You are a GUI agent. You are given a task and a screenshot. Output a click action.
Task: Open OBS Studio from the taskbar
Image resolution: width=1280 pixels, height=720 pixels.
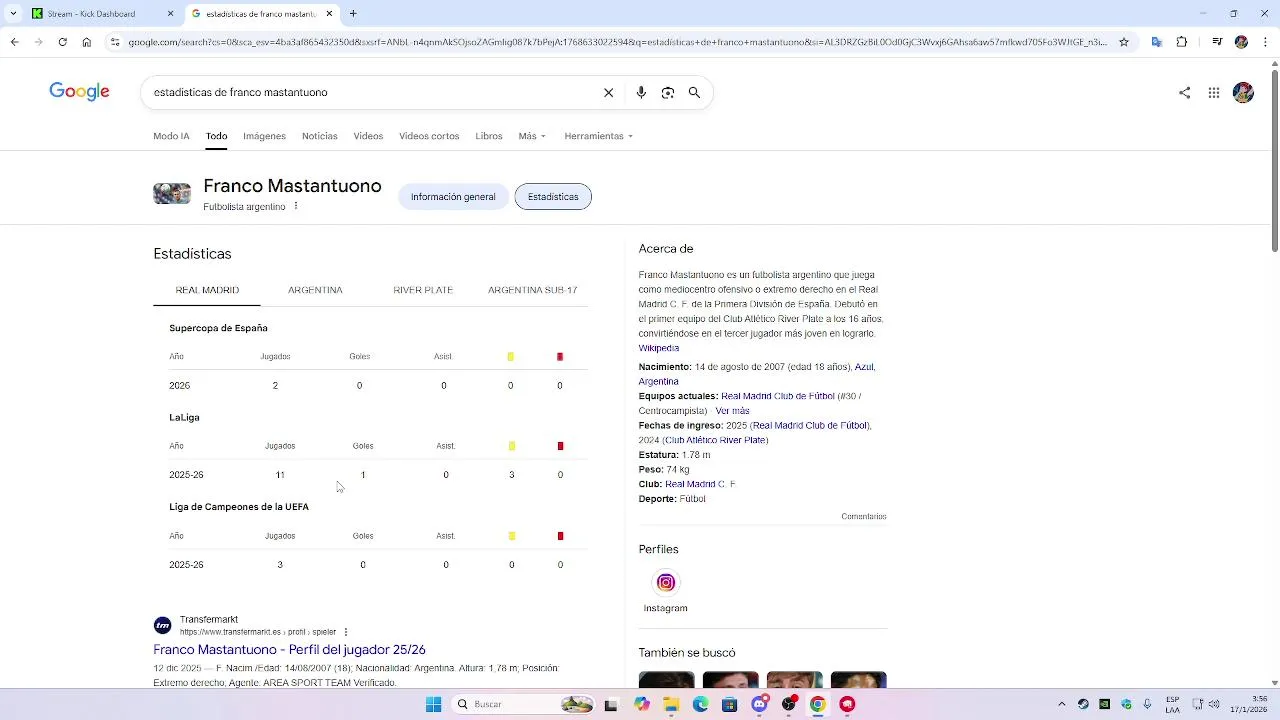point(789,704)
